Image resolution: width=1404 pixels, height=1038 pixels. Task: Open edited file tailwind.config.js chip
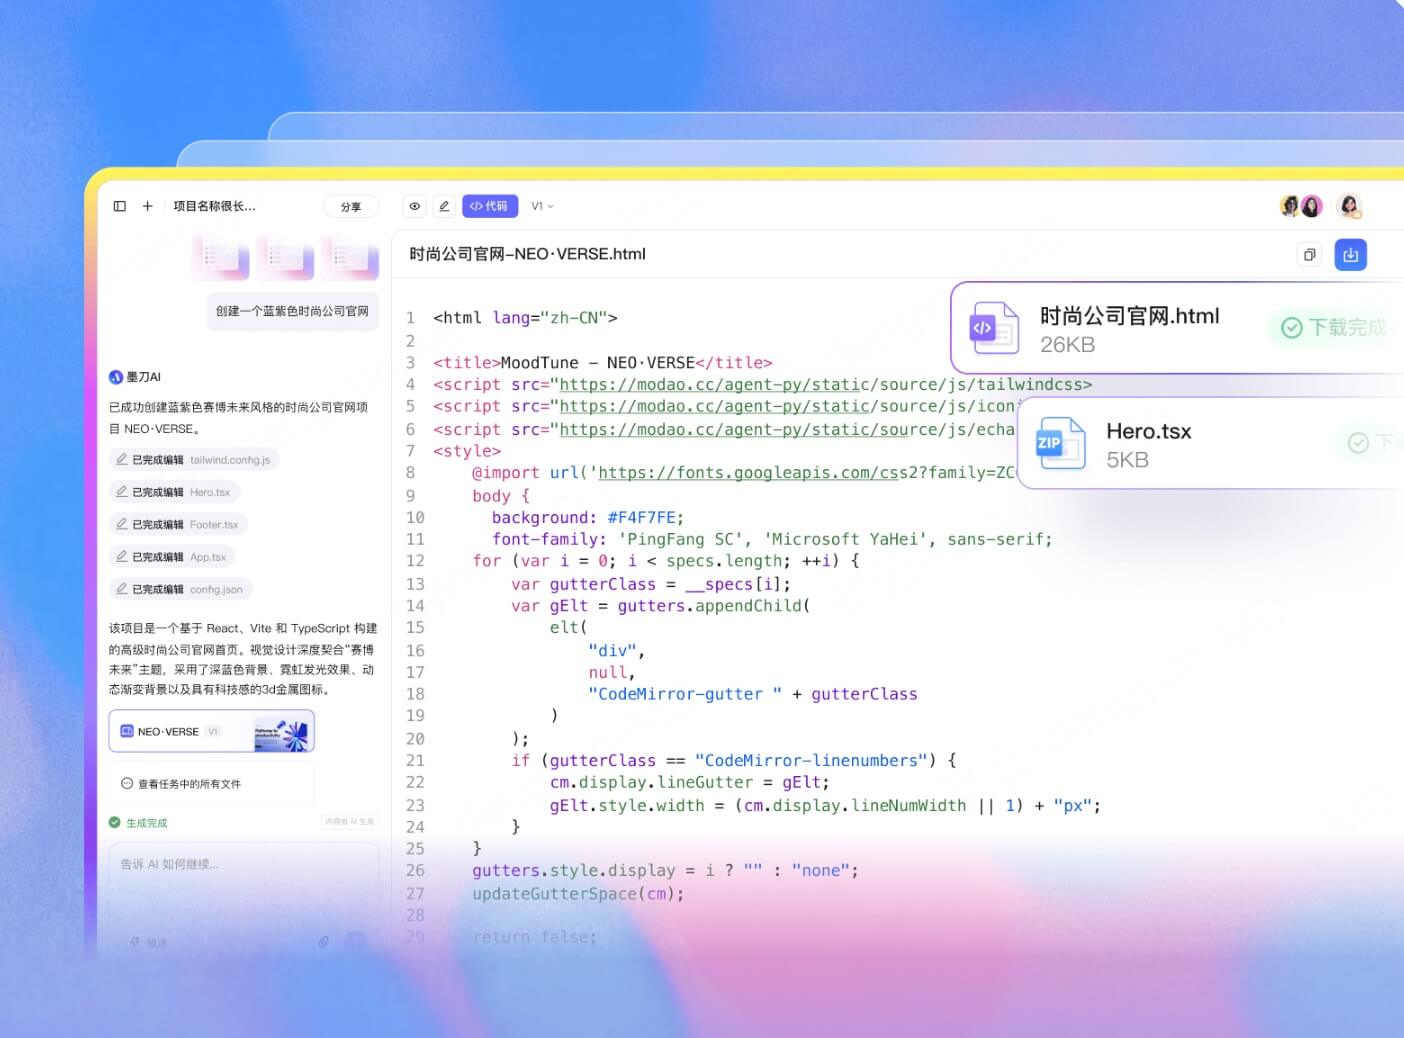[194, 460]
